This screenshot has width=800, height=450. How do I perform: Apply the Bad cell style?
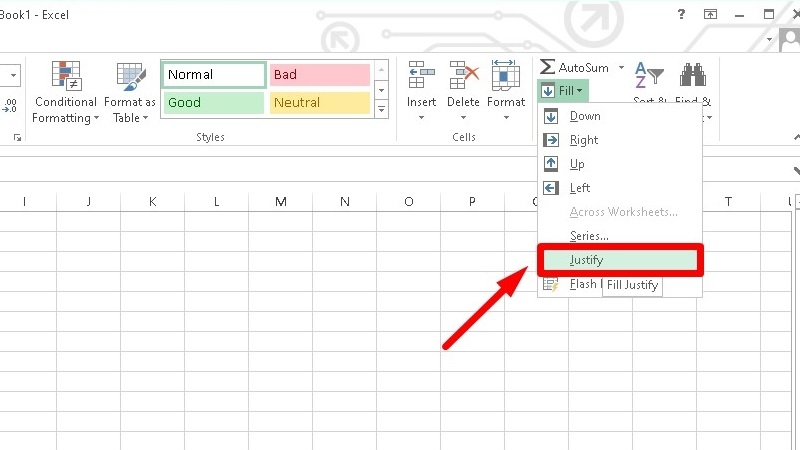coord(319,75)
